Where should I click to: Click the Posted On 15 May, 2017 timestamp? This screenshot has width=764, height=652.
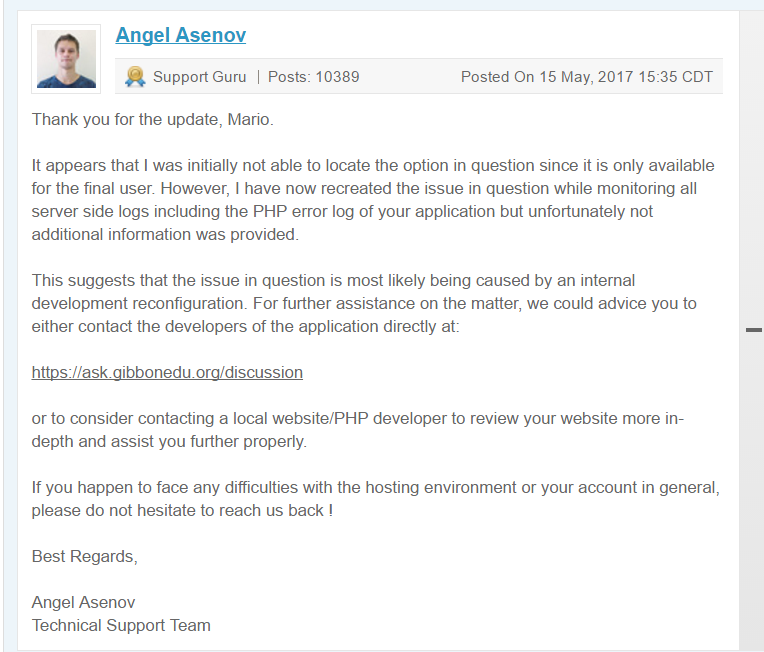pos(587,77)
